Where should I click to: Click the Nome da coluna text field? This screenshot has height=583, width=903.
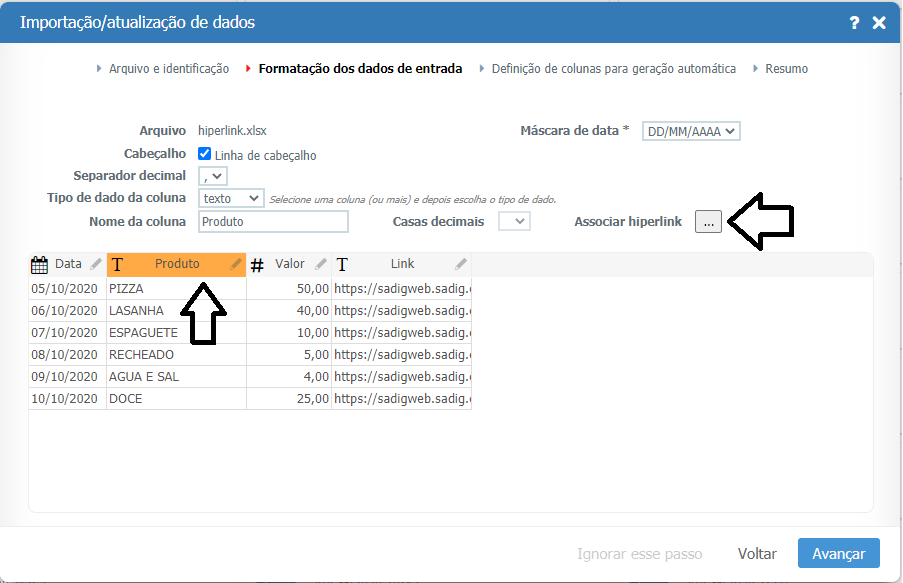[x=273, y=221]
